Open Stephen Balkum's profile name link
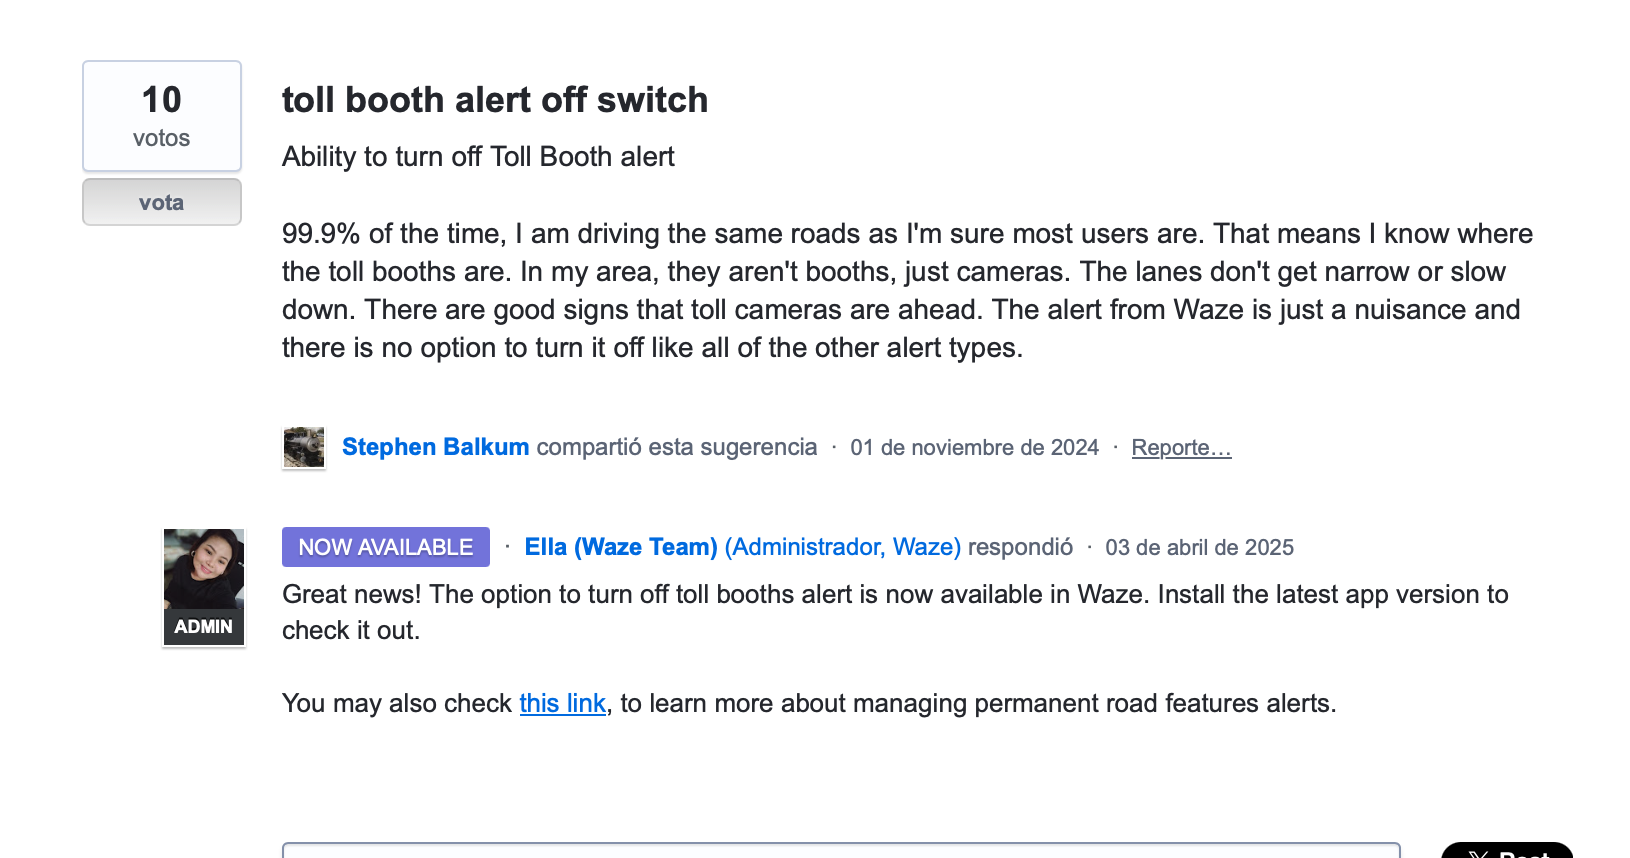1630x858 pixels. [x=435, y=447]
